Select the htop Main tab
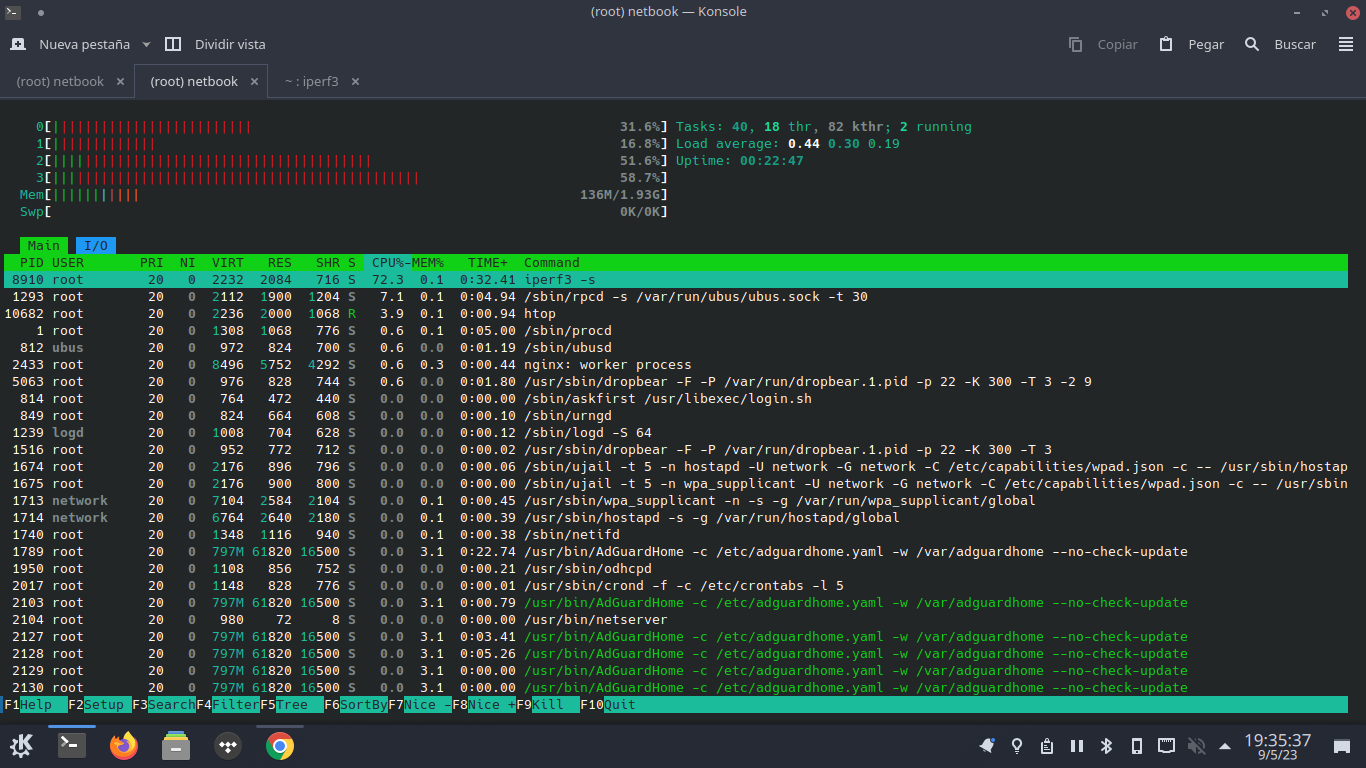Image resolution: width=1366 pixels, height=768 pixels. pyautogui.click(x=44, y=245)
